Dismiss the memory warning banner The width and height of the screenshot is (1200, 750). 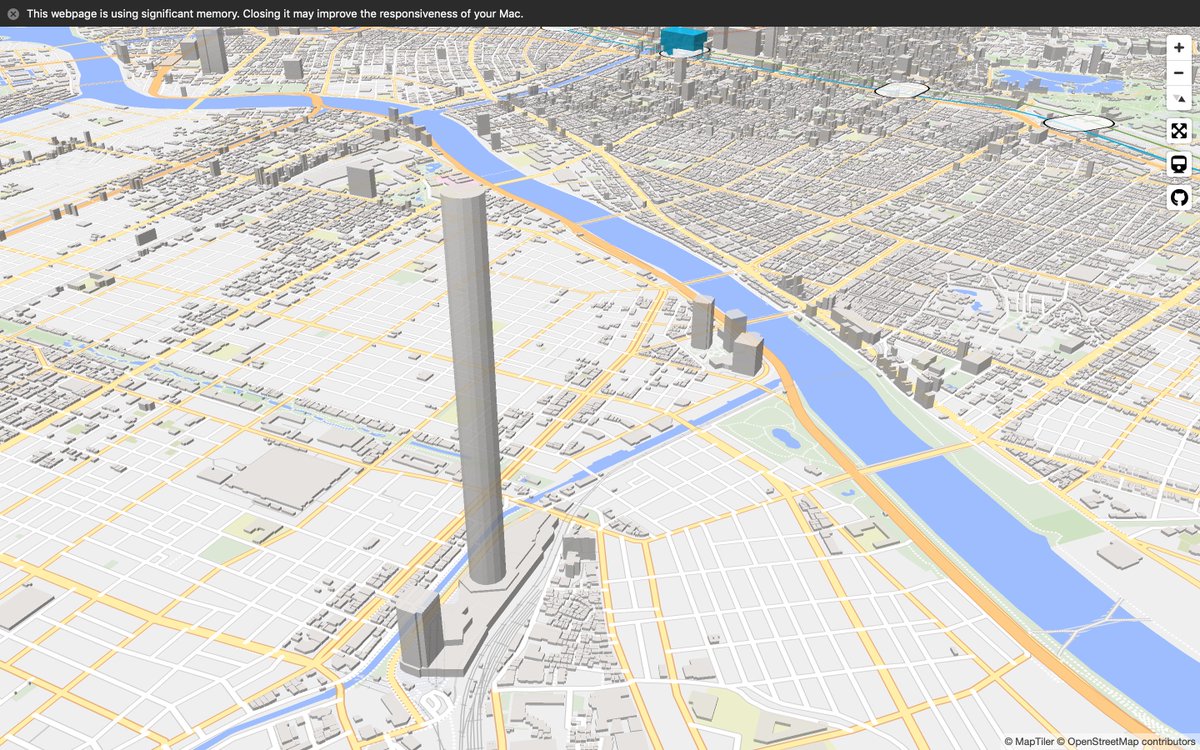(13, 14)
